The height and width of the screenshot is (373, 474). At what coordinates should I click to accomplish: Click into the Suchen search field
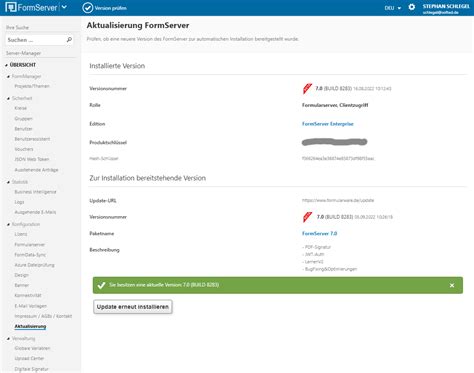click(x=36, y=40)
